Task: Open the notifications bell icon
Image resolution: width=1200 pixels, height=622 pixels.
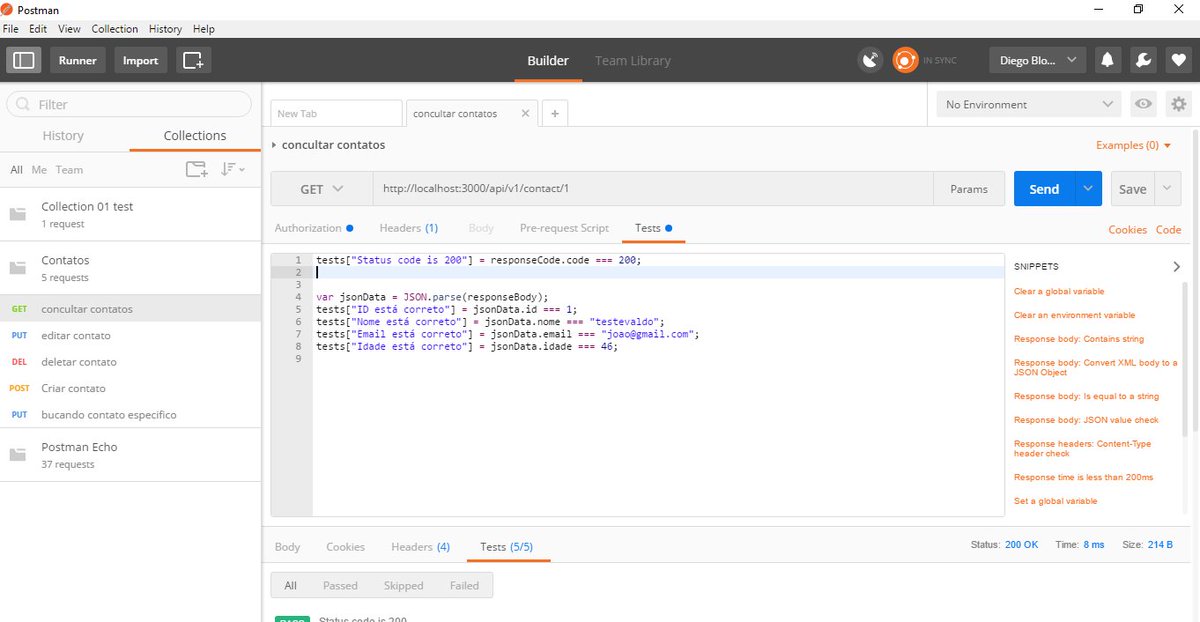Action: coord(1108,60)
